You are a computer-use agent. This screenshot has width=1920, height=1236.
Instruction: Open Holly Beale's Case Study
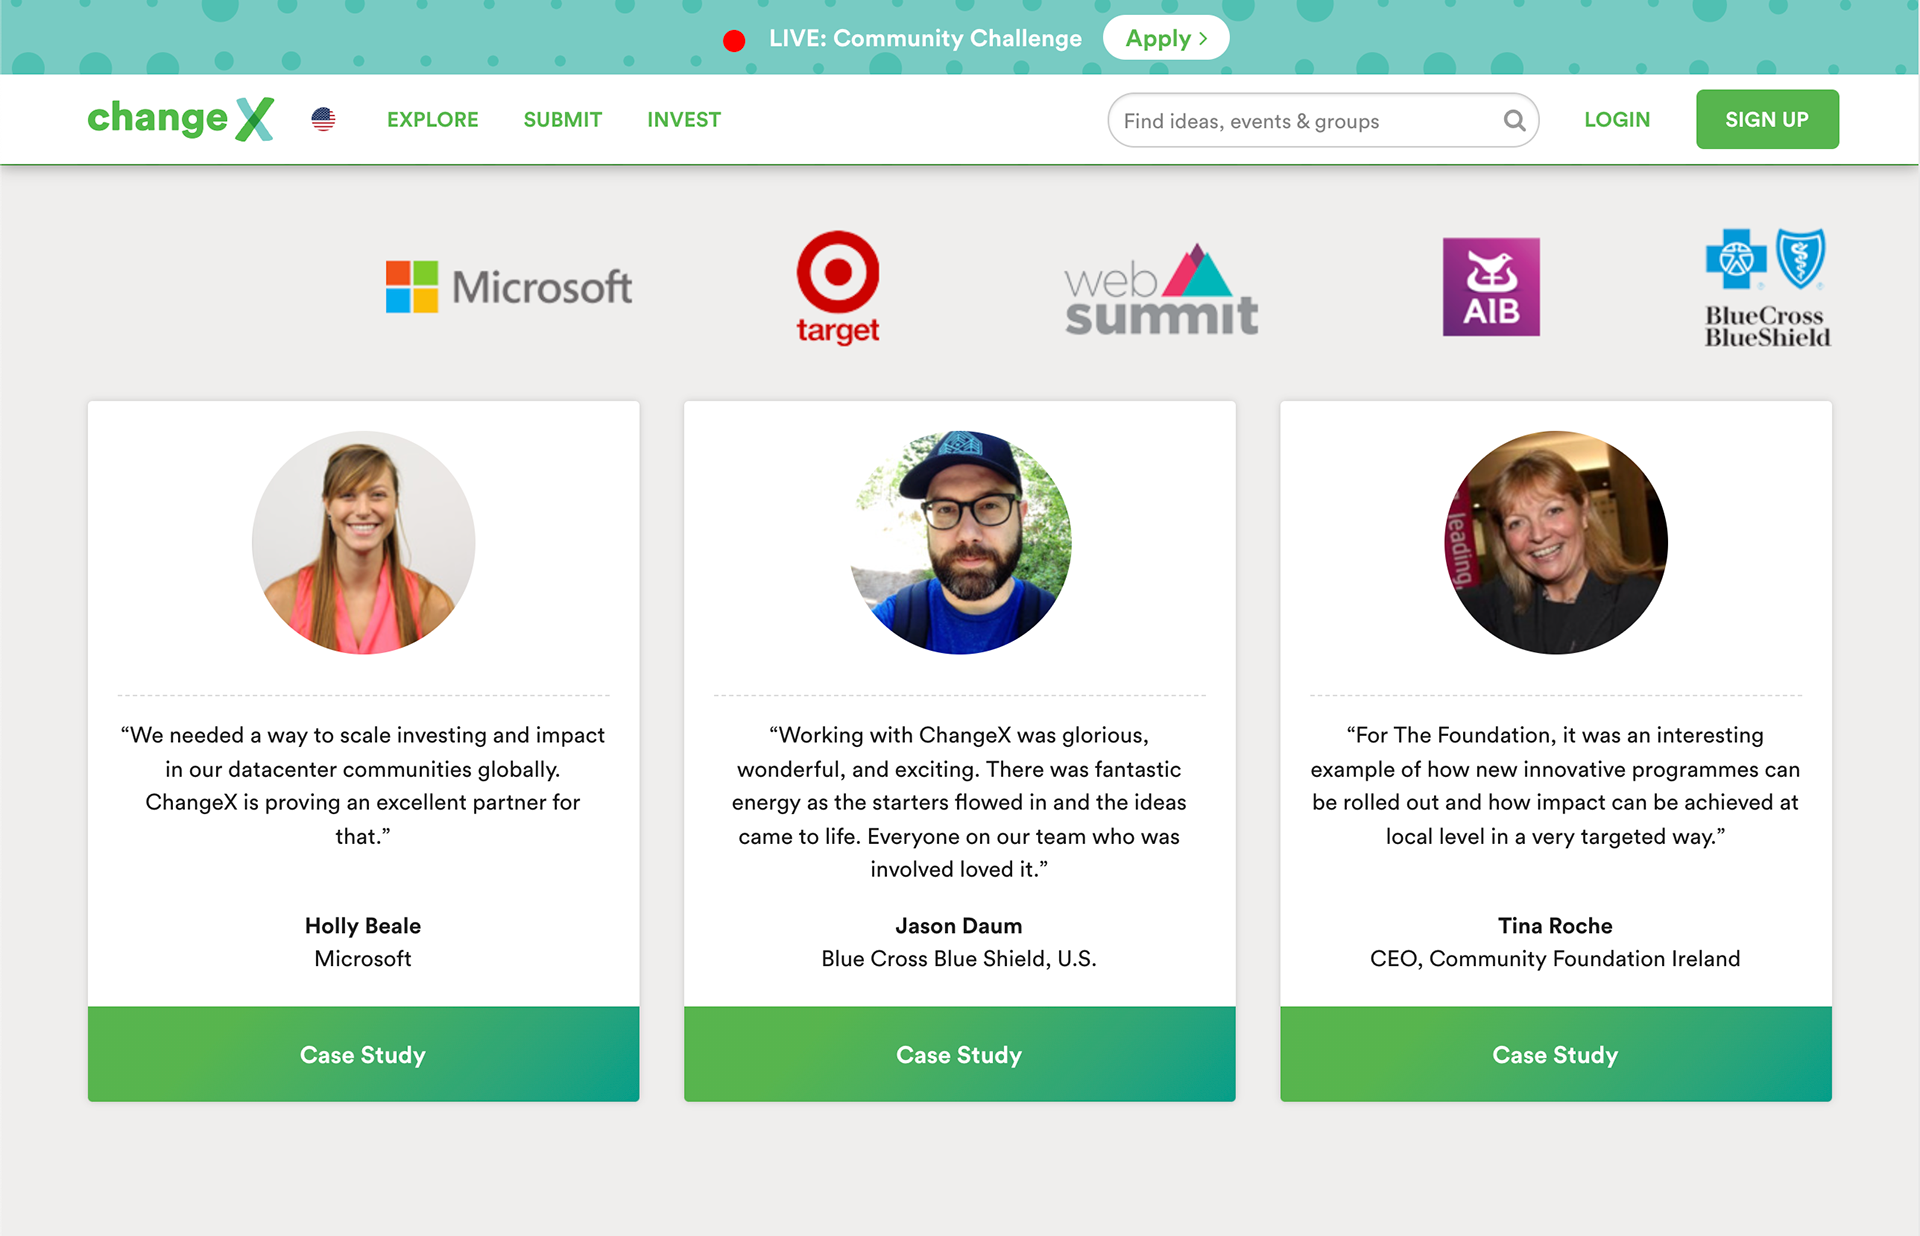[x=363, y=1054]
